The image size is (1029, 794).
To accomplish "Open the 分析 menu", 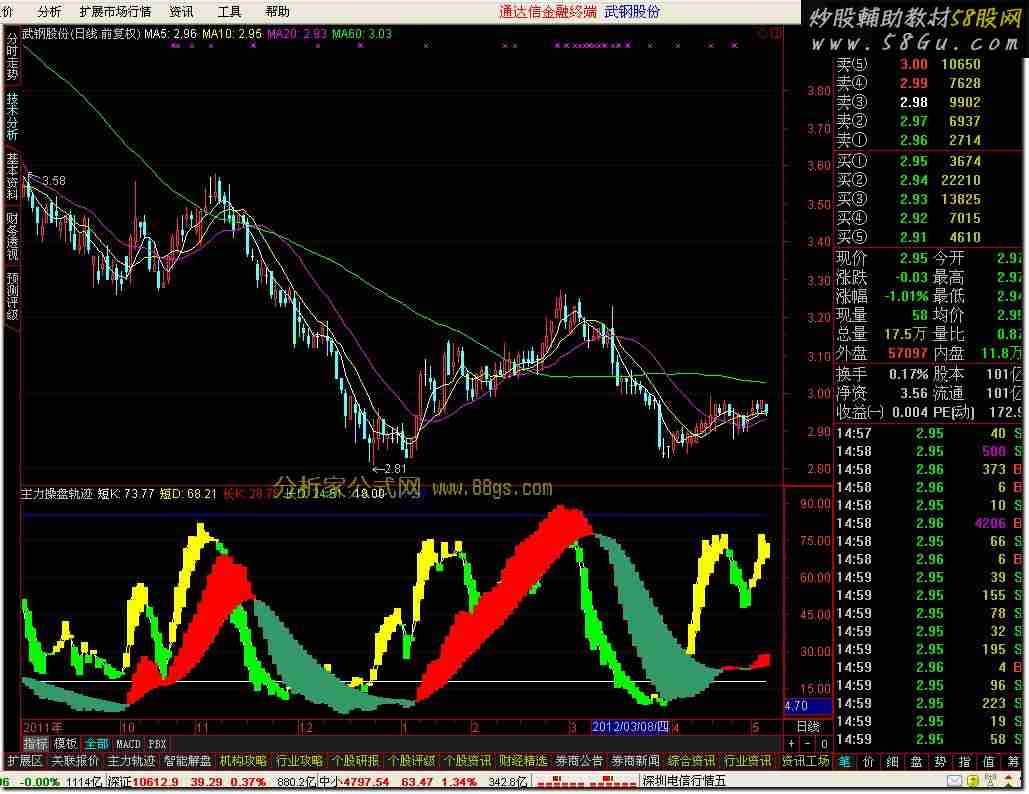I will [x=48, y=12].
